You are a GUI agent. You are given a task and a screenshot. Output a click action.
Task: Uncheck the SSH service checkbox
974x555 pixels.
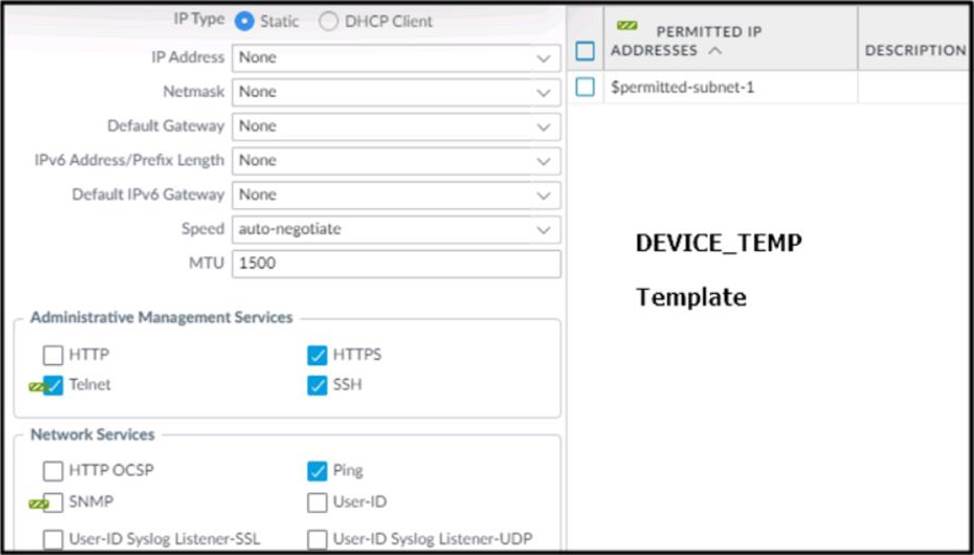317,385
